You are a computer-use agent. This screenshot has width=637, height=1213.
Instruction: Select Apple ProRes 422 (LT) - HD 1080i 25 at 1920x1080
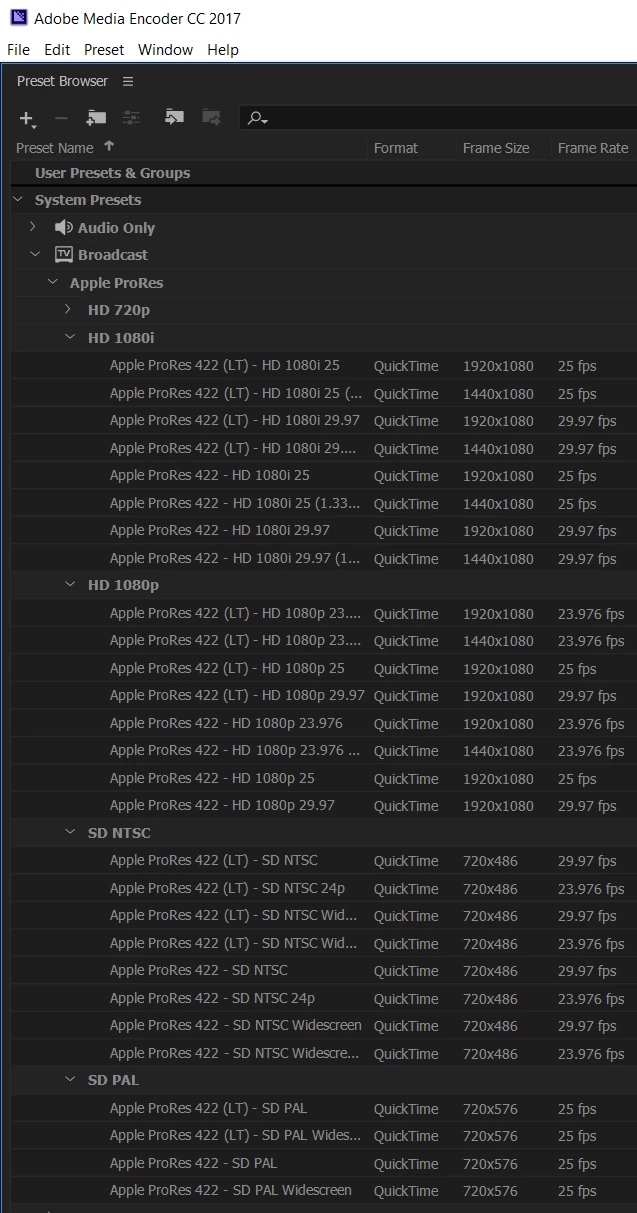[323, 366]
